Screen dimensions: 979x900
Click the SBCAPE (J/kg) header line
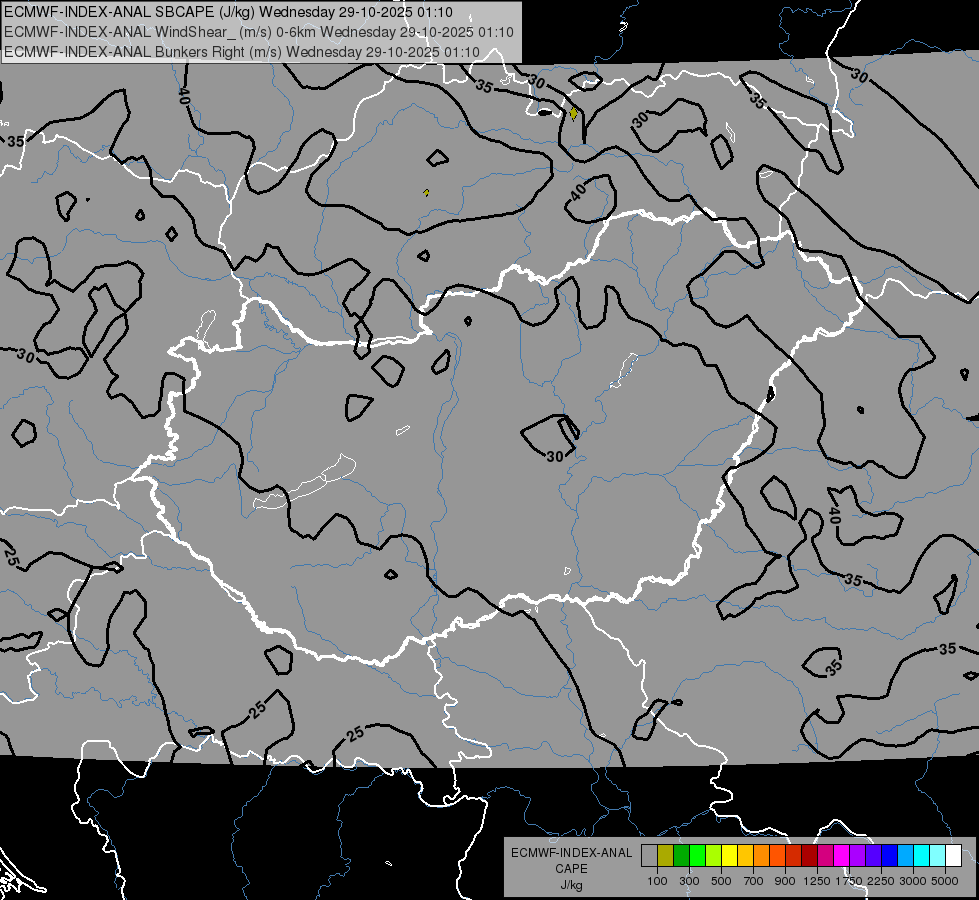click(x=229, y=12)
